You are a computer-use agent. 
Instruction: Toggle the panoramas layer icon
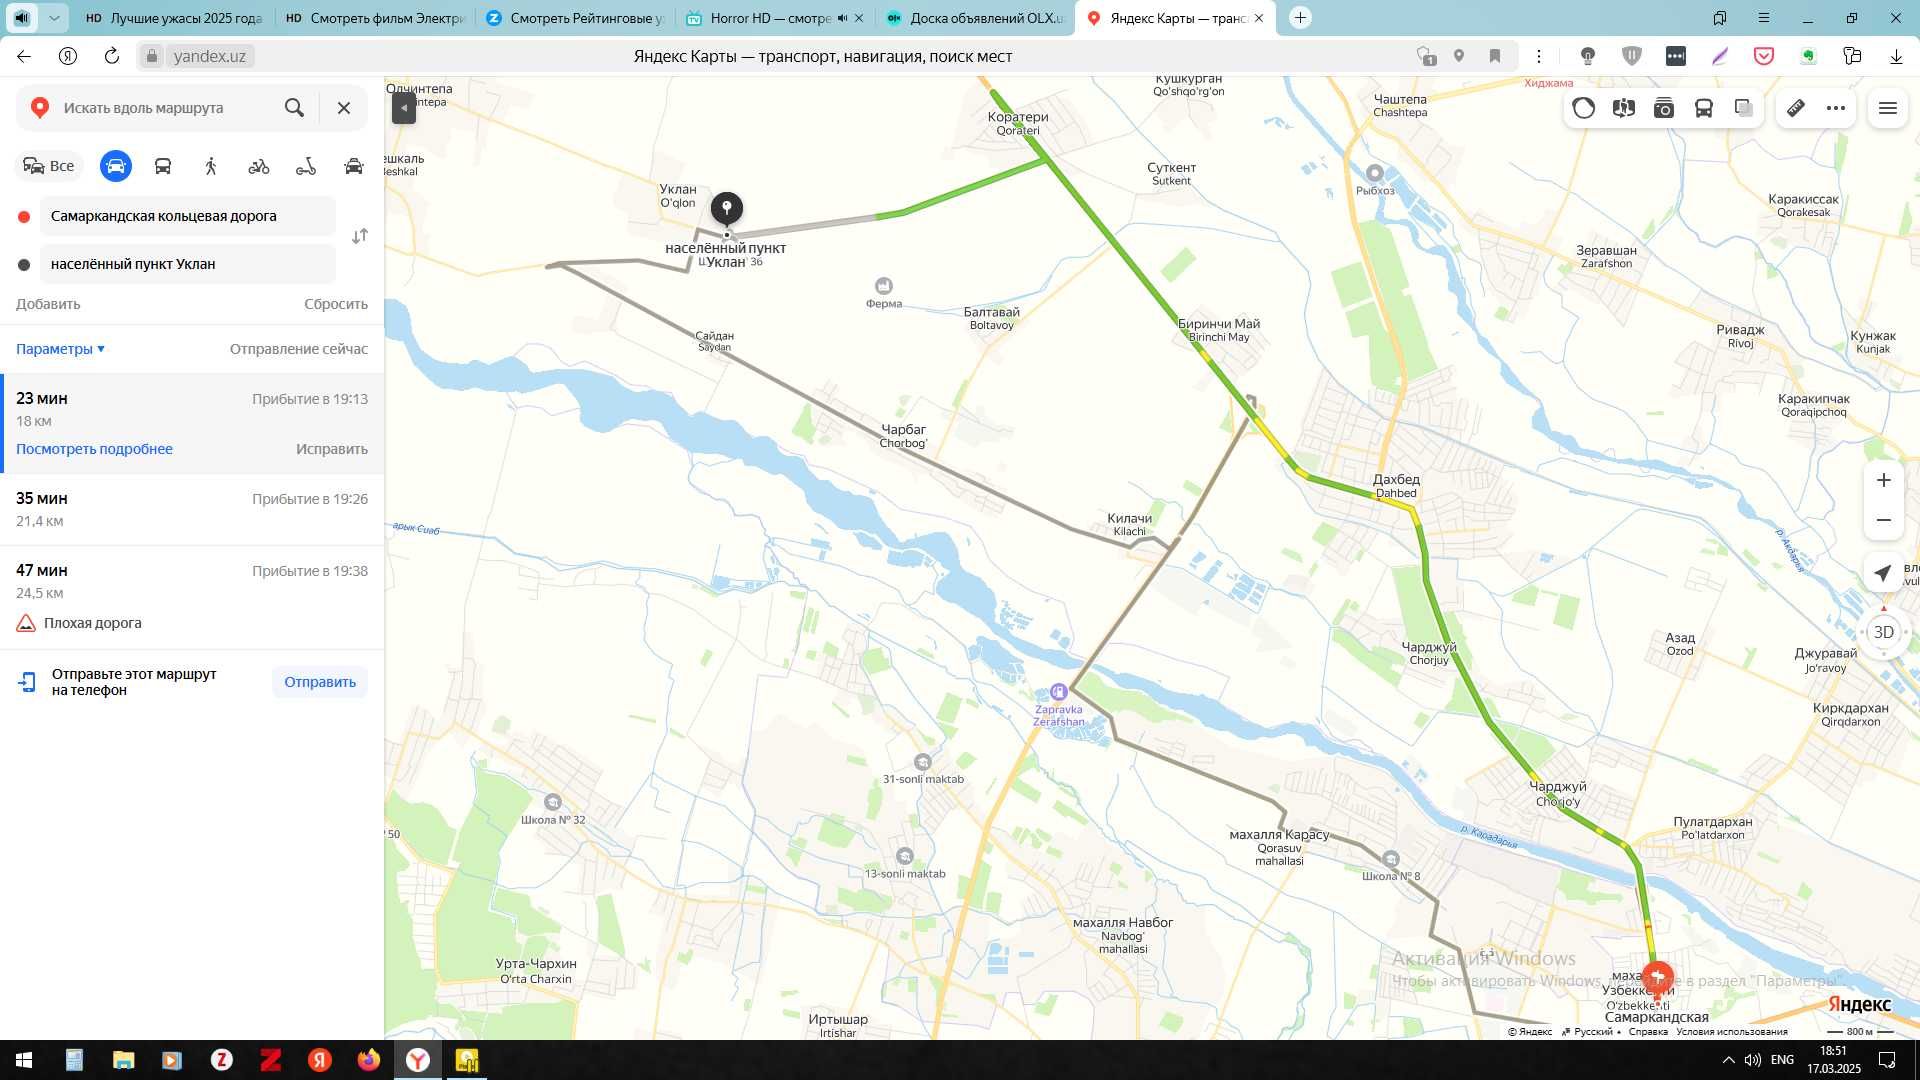[1624, 108]
